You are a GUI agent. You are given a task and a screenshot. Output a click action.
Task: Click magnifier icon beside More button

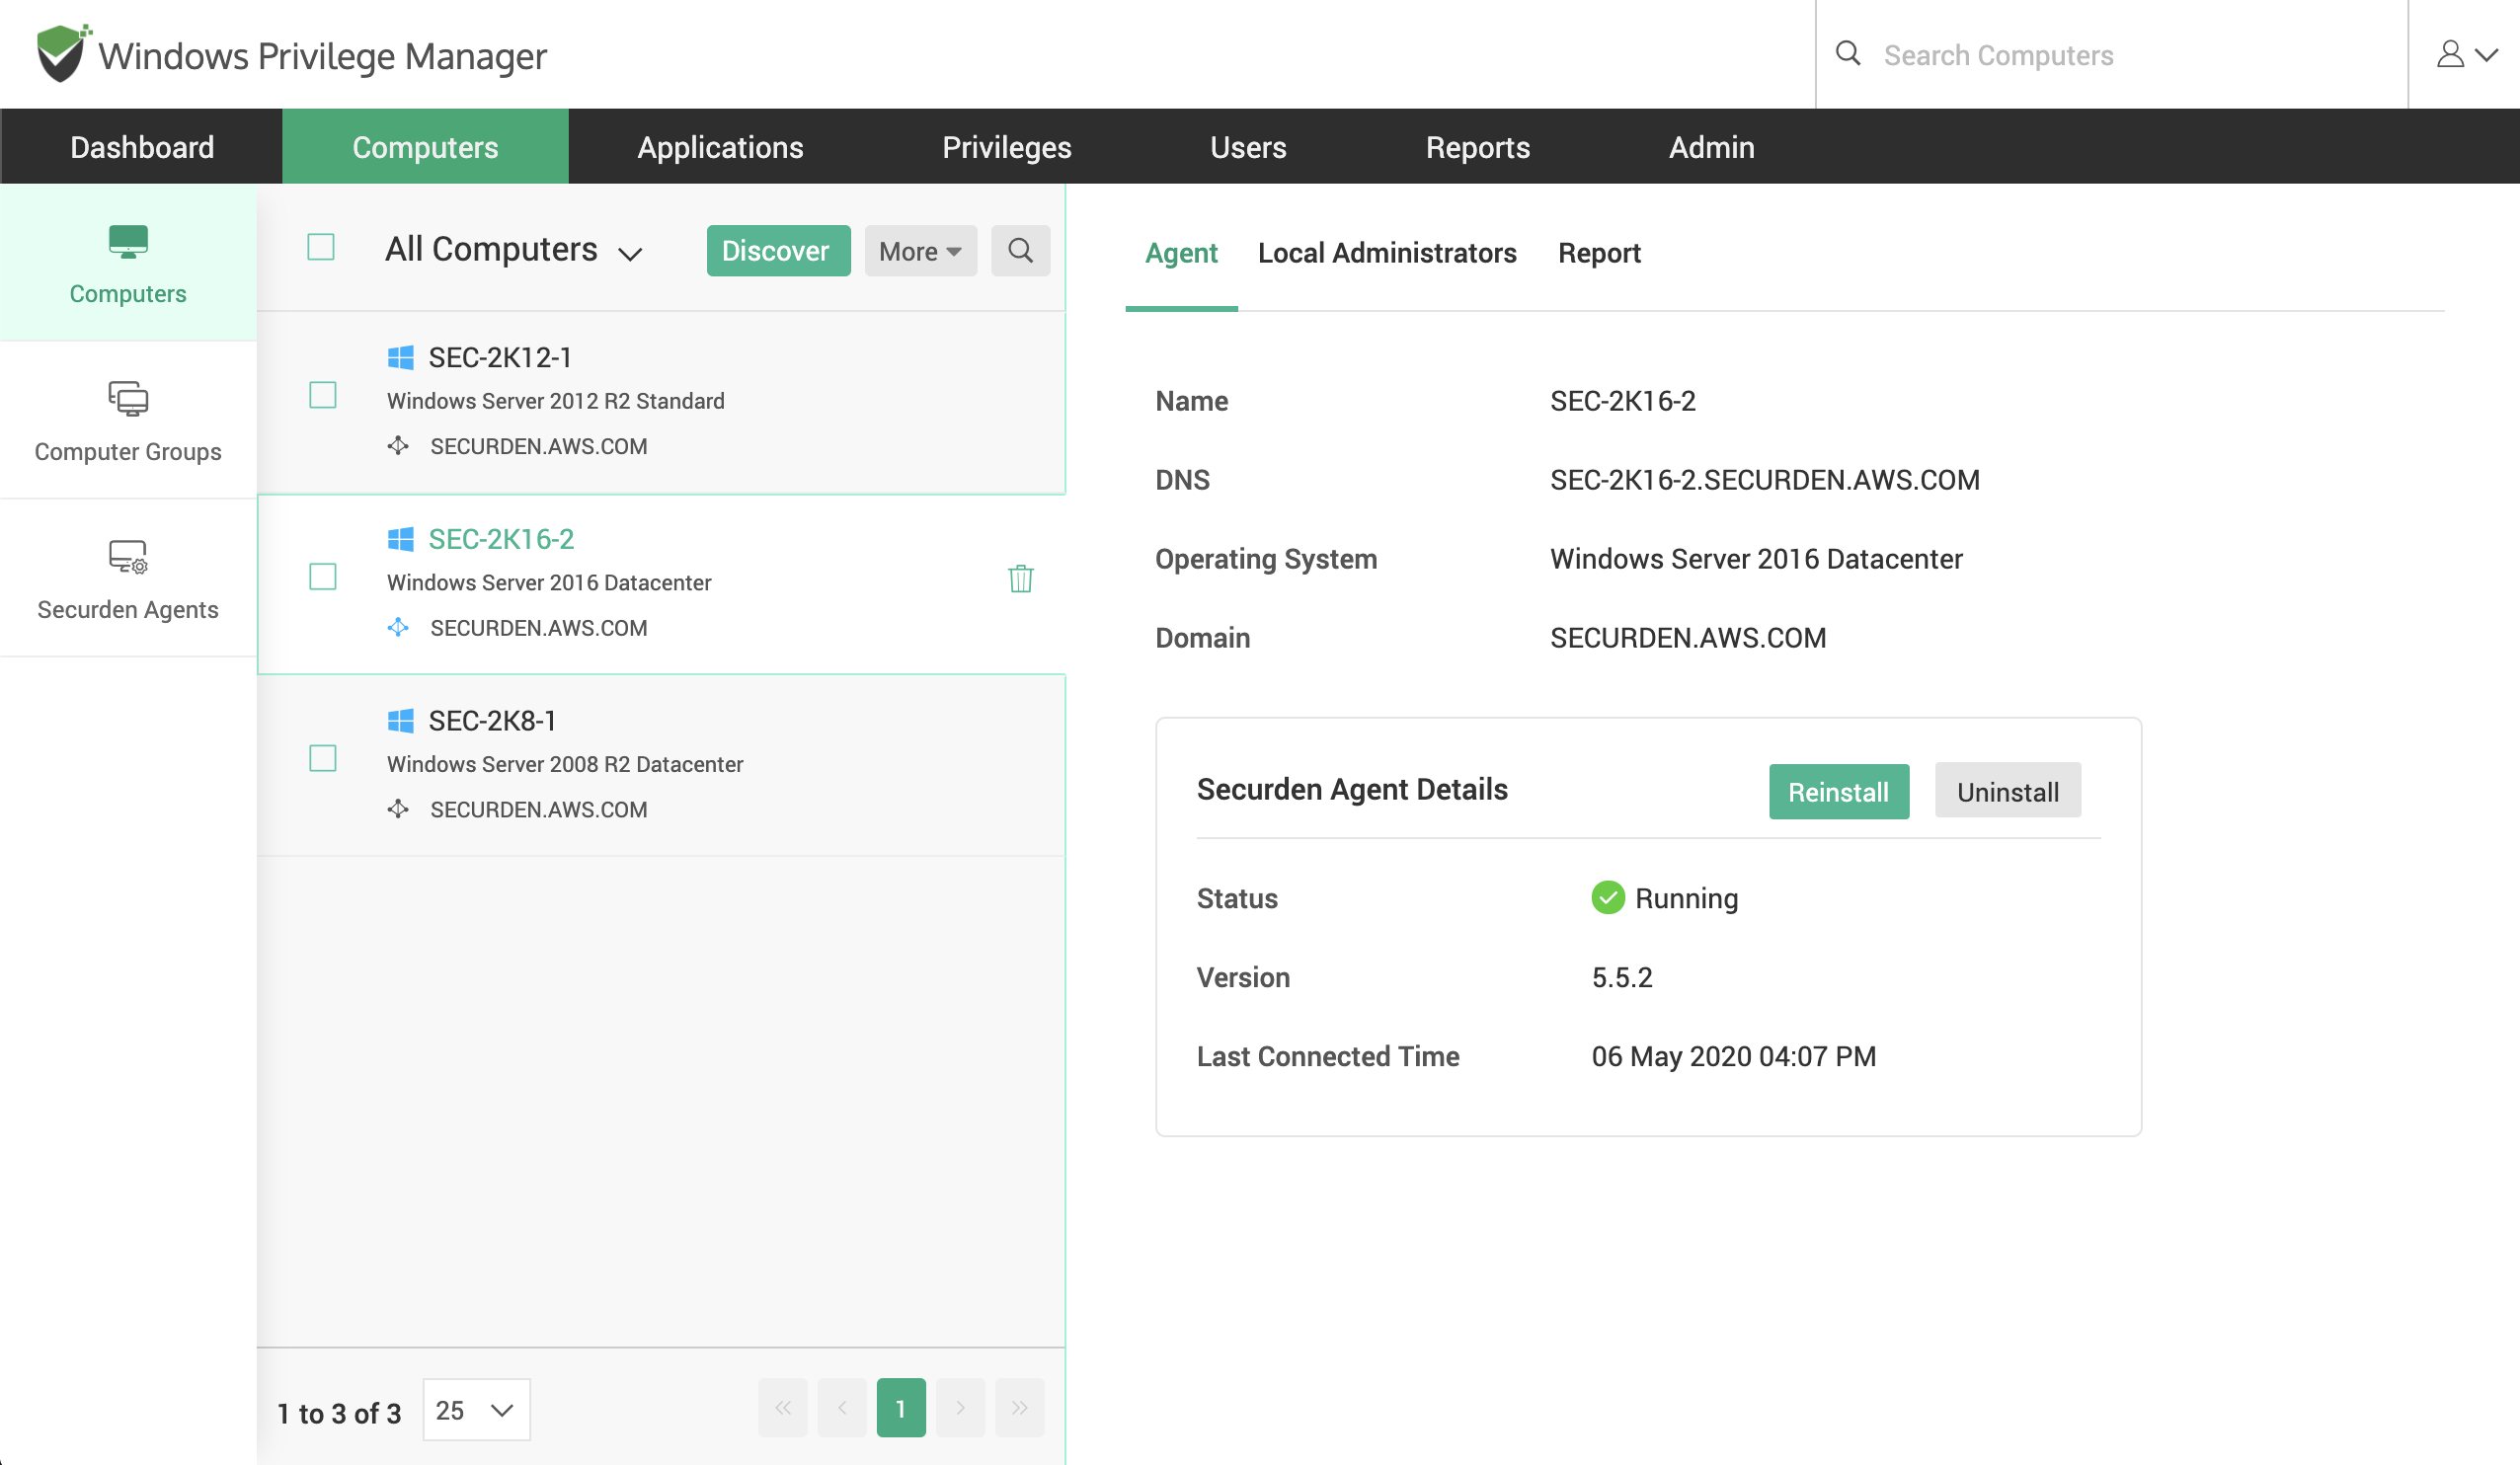[x=1020, y=251]
